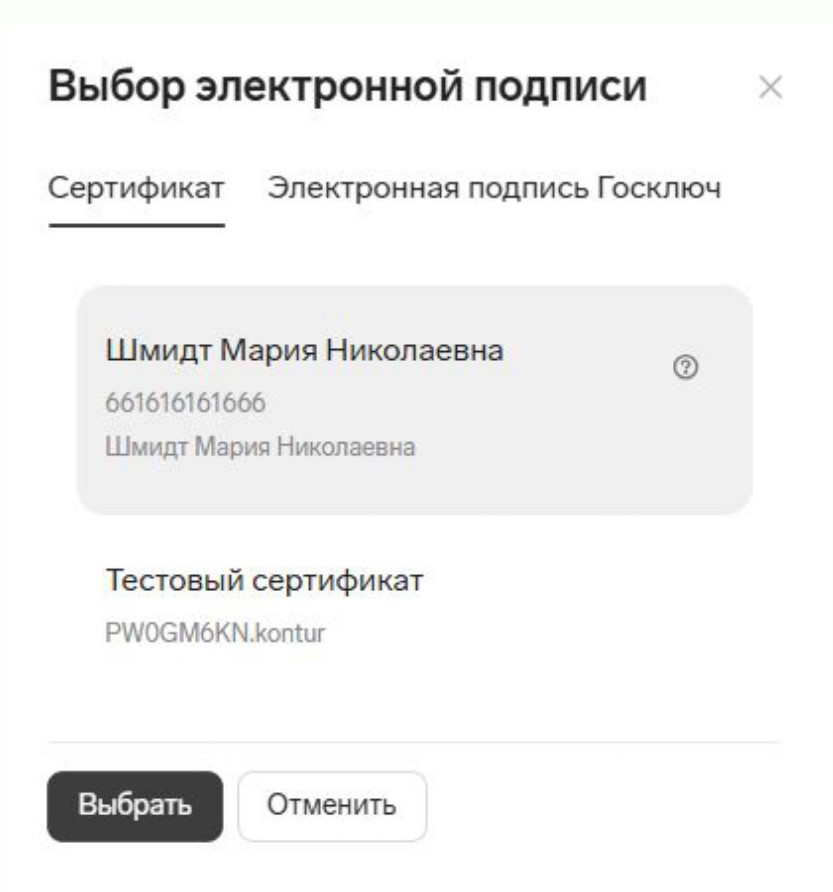Open the Электронная подпись Госключ tab
The width and height of the screenshot is (833, 892).
click(494, 188)
